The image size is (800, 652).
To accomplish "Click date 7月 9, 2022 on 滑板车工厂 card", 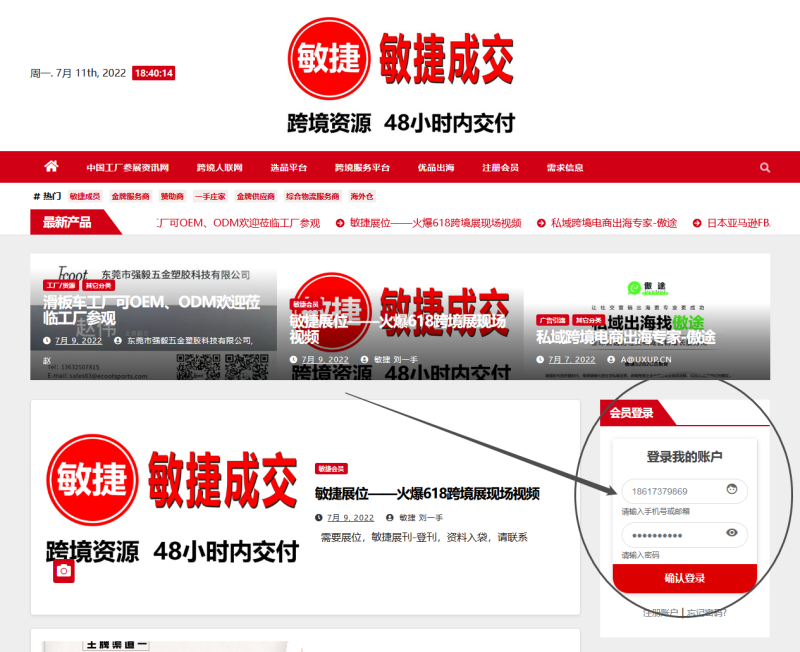I will coord(79,340).
